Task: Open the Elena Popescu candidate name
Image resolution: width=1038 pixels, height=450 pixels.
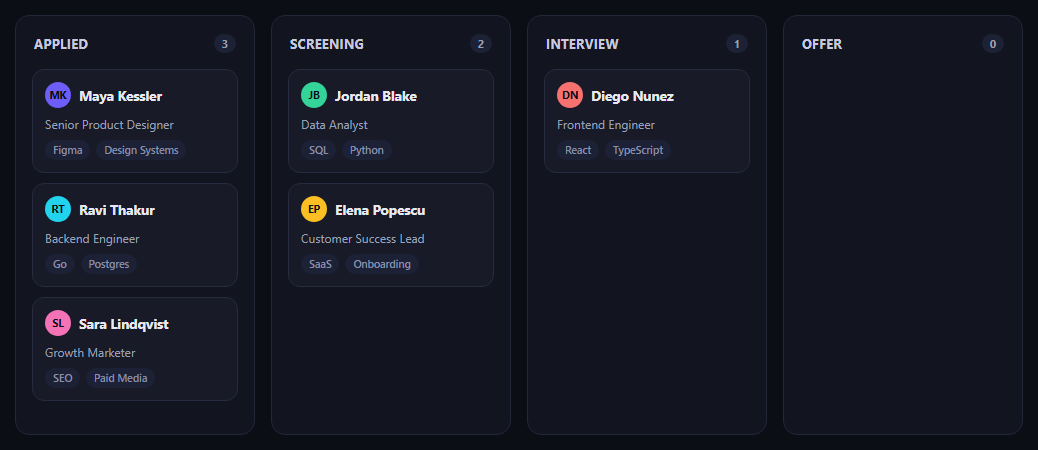Action: pyautogui.click(x=380, y=210)
